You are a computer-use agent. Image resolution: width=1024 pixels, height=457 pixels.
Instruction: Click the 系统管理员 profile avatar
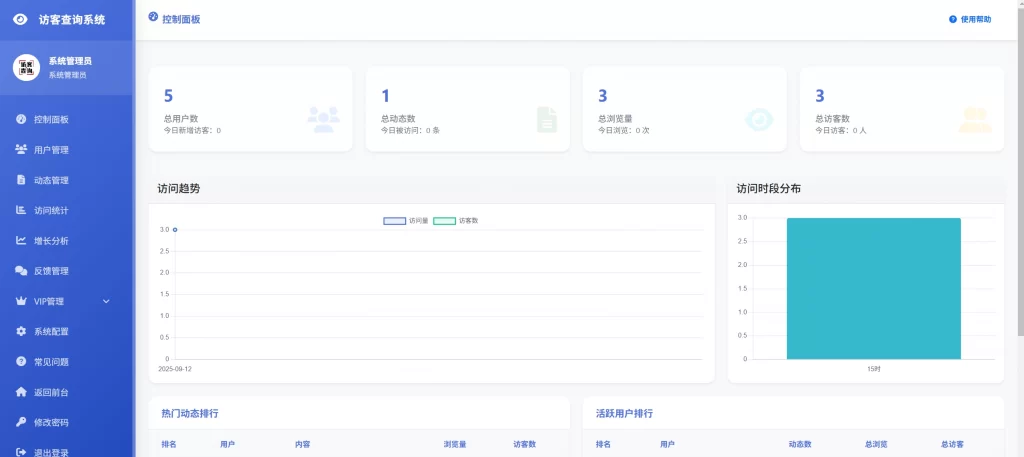[26, 67]
